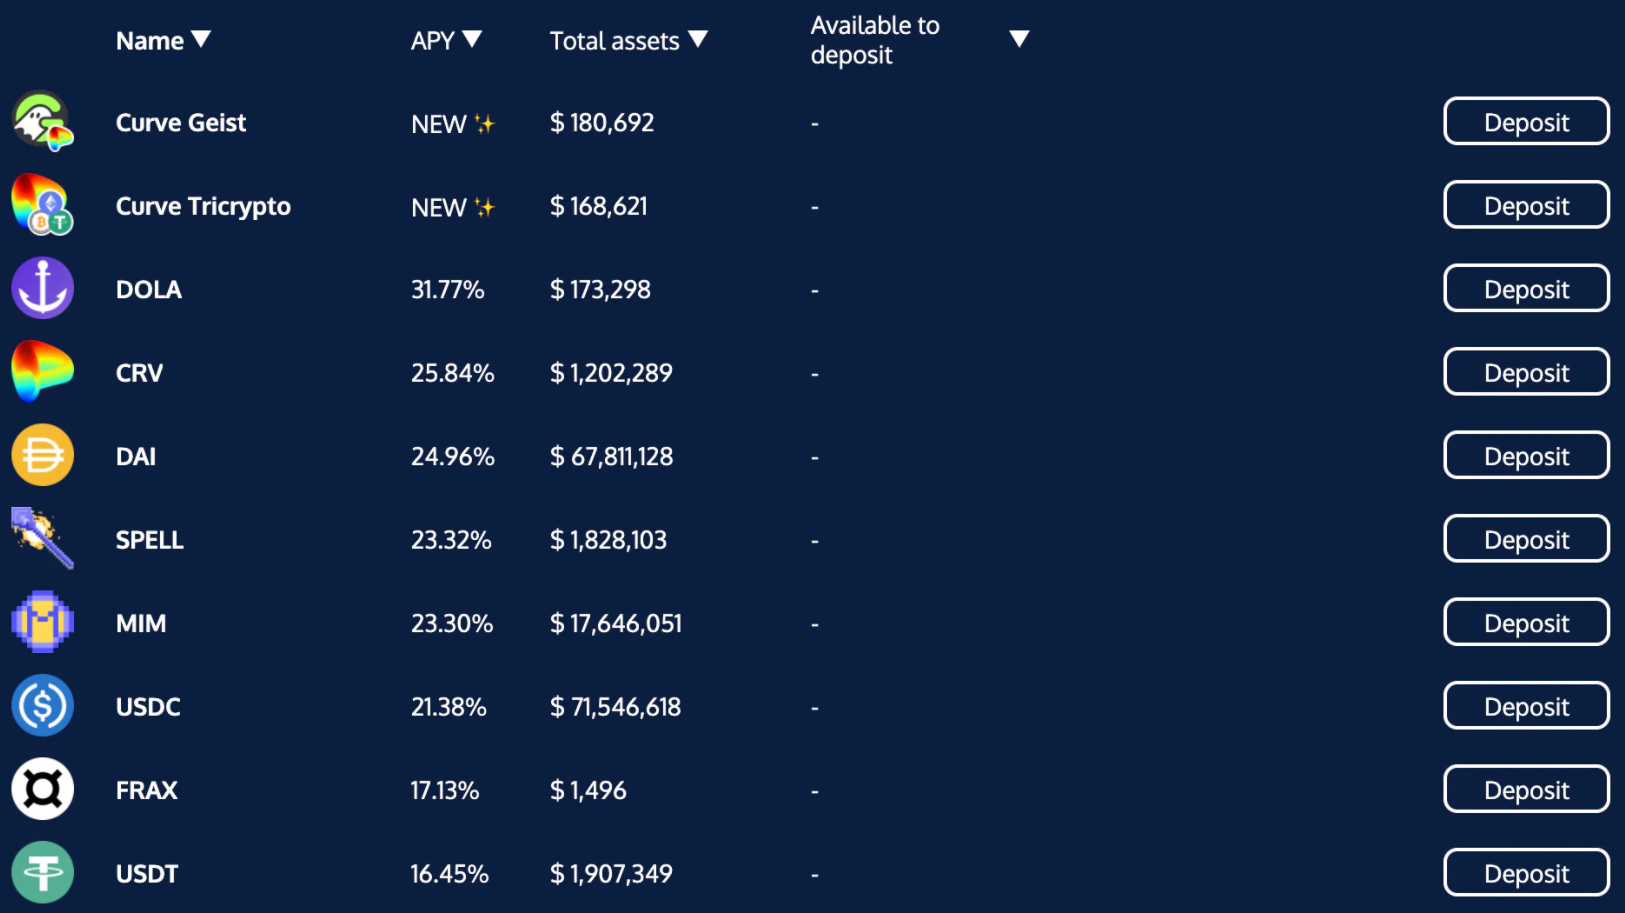This screenshot has height=913, width=1625.
Task: Sort vaults by Name arrow
Action: coord(201,39)
